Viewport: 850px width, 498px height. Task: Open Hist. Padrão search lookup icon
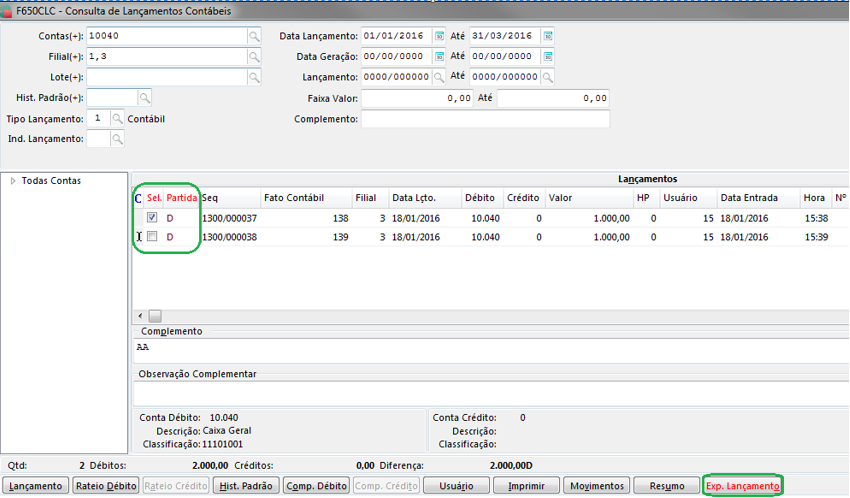(x=144, y=98)
